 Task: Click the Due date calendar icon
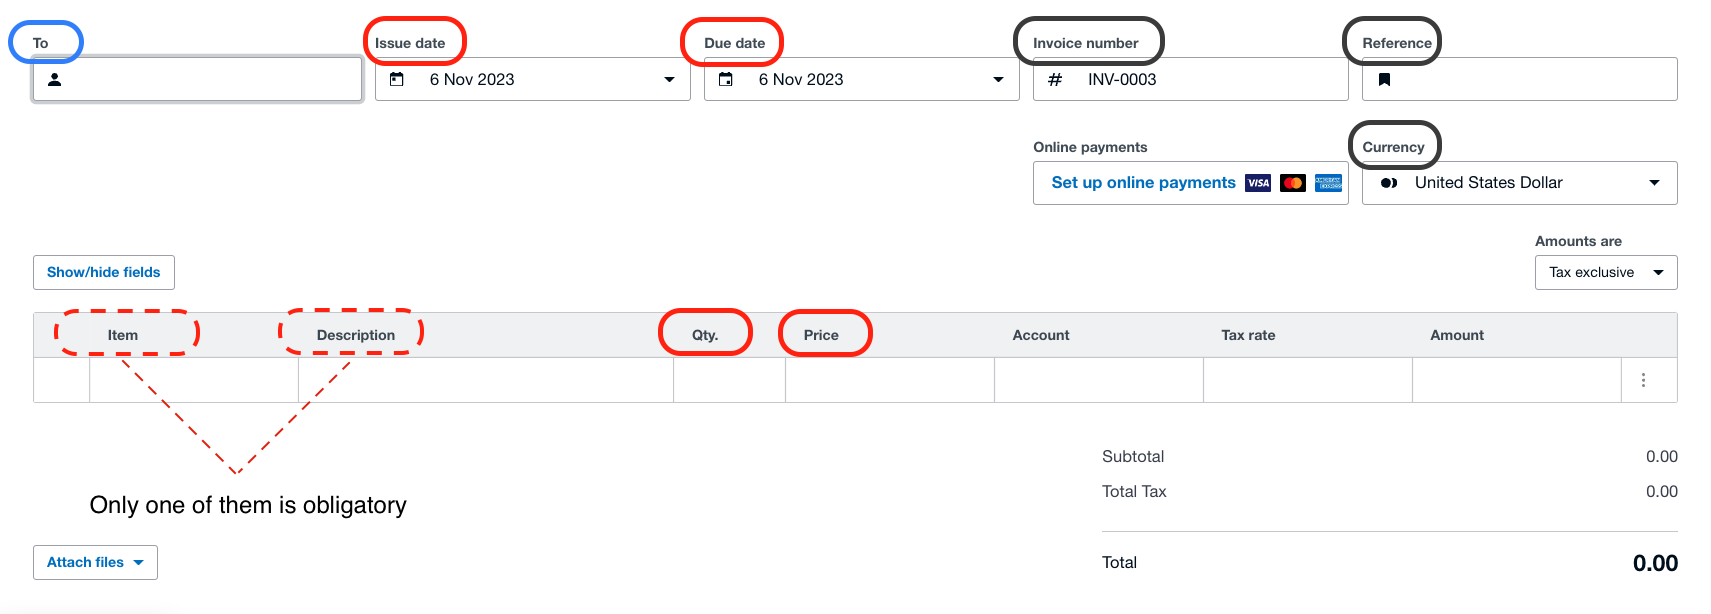point(726,79)
